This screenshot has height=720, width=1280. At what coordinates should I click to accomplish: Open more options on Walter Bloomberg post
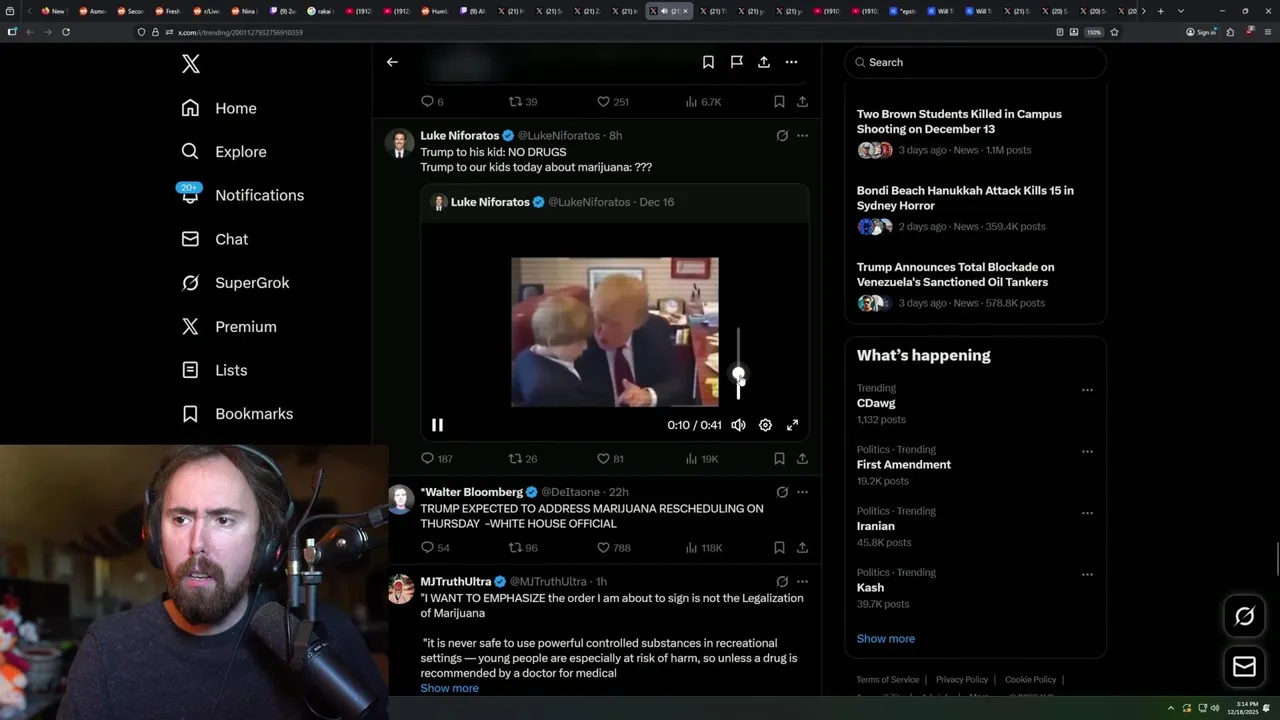coord(802,492)
